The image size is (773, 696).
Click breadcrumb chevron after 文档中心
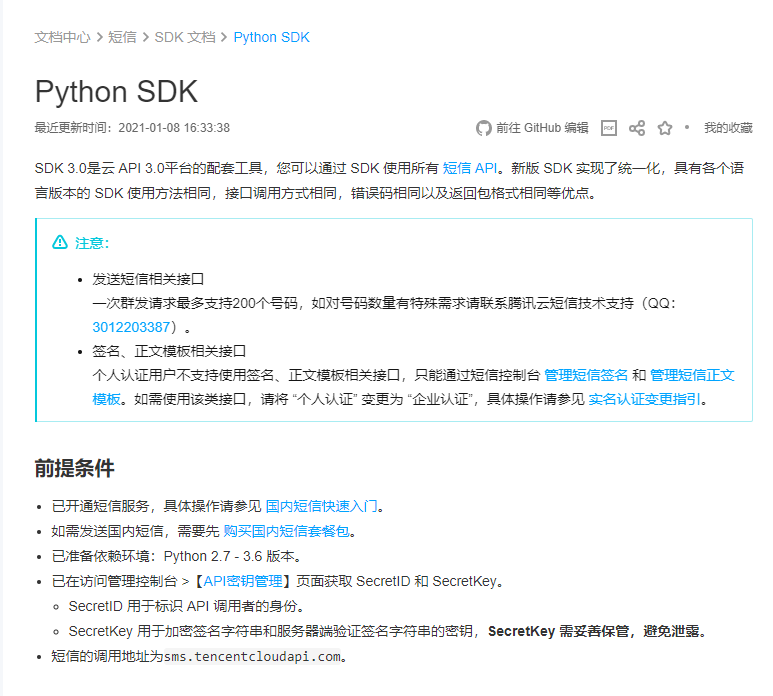click(100, 37)
